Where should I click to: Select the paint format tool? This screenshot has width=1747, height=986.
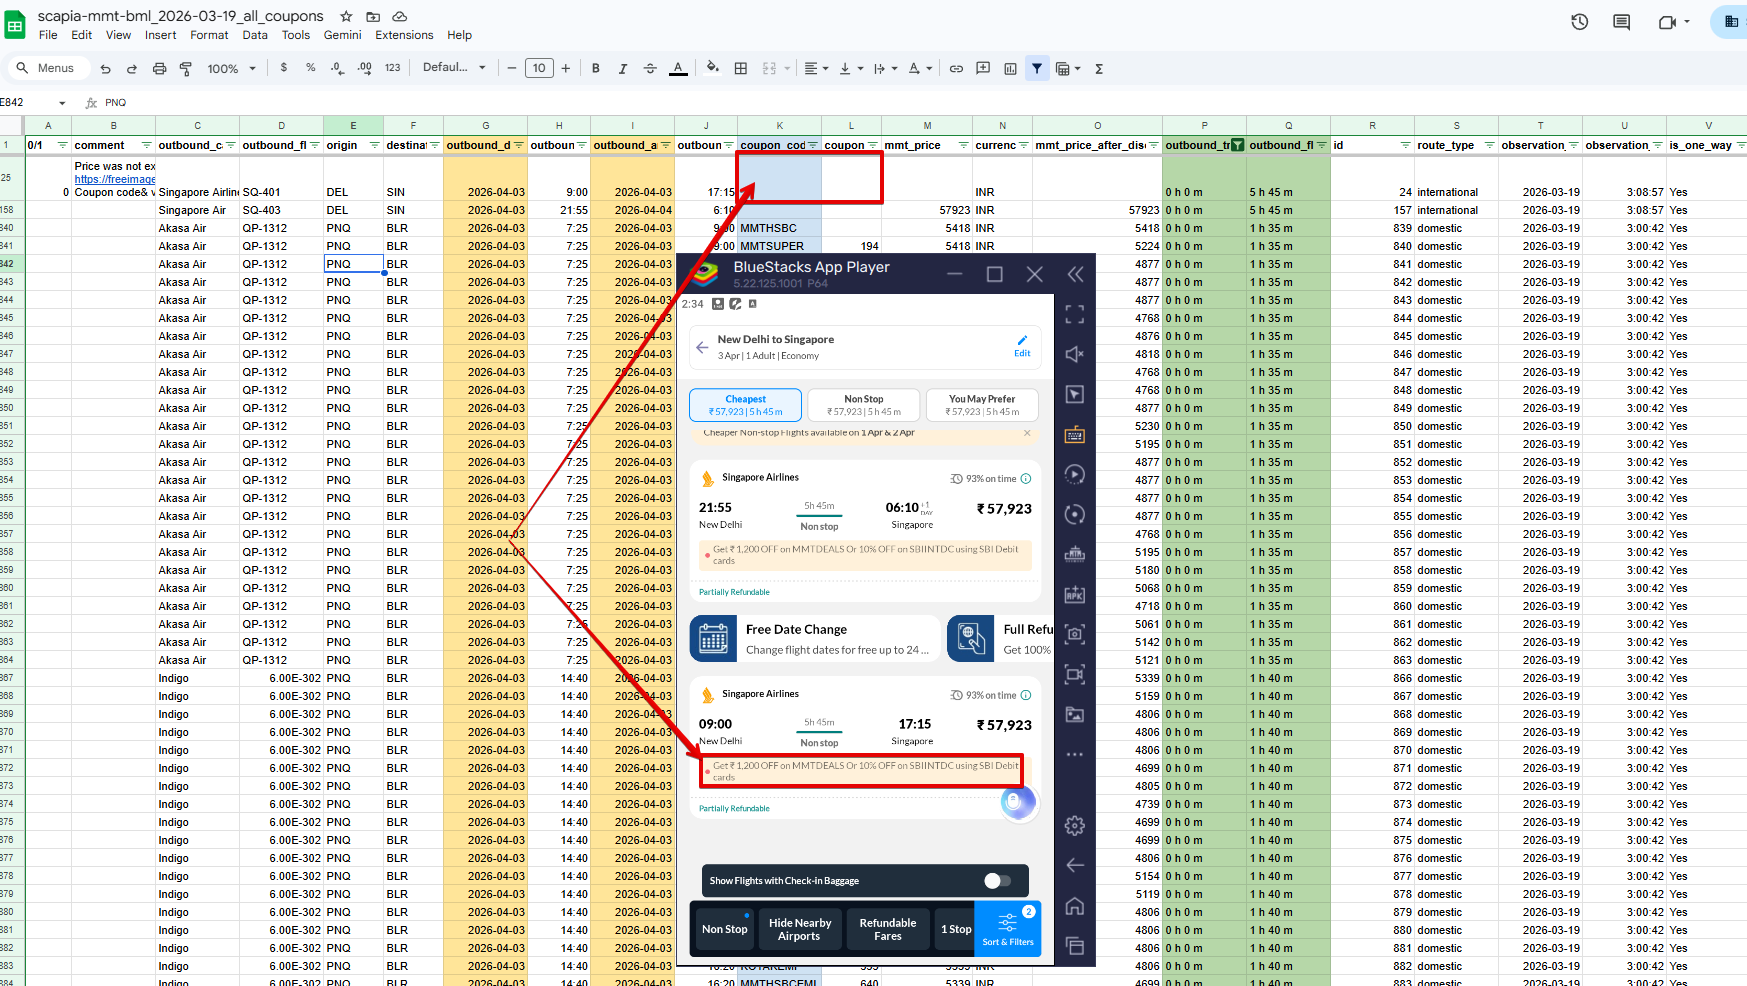pos(186,69)
